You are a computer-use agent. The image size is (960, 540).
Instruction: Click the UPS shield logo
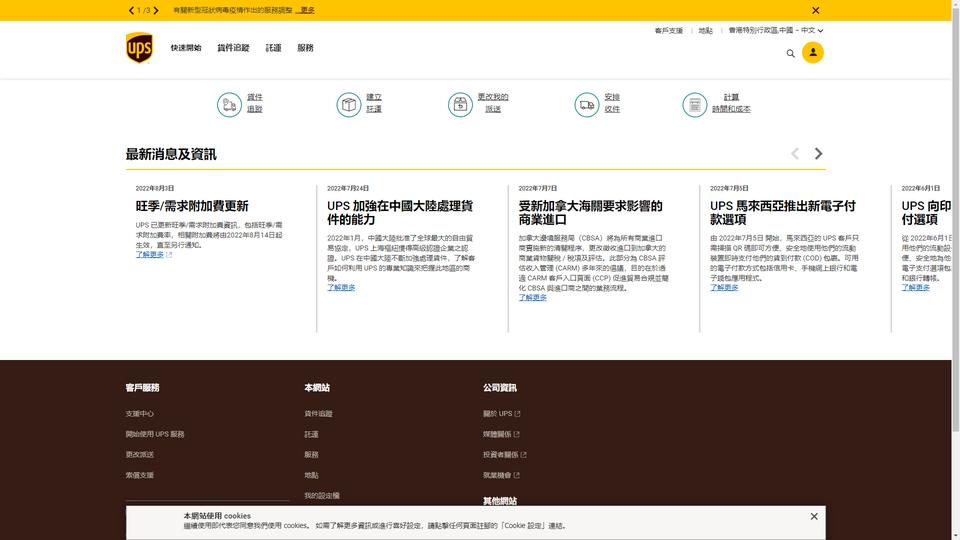point(139,48)
